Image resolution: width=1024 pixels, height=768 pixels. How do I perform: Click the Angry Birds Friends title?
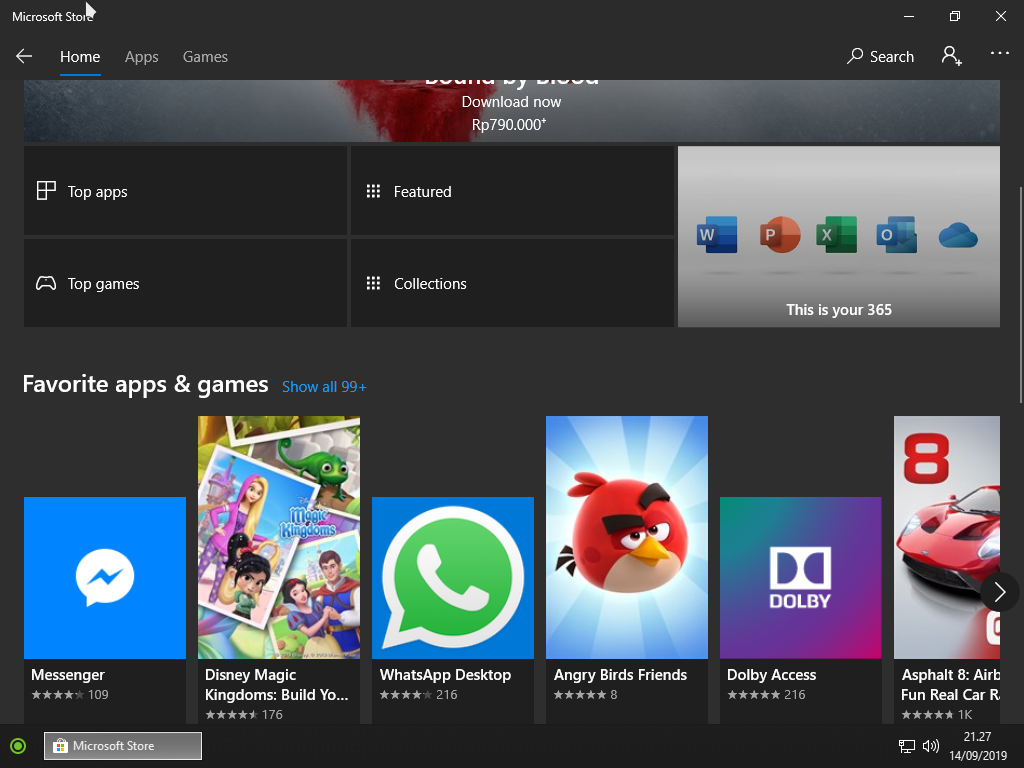click(x=620, y=675)
